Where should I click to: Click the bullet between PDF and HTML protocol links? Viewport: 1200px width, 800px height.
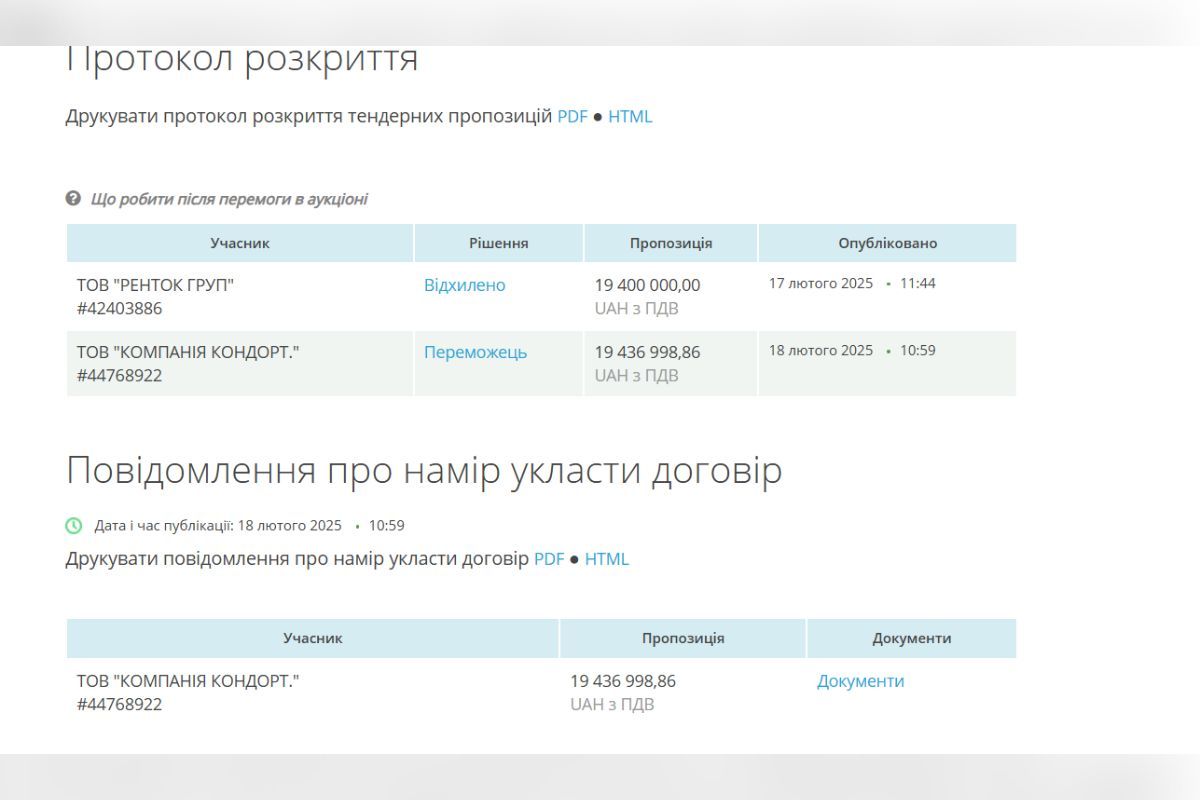click(598, 116)
